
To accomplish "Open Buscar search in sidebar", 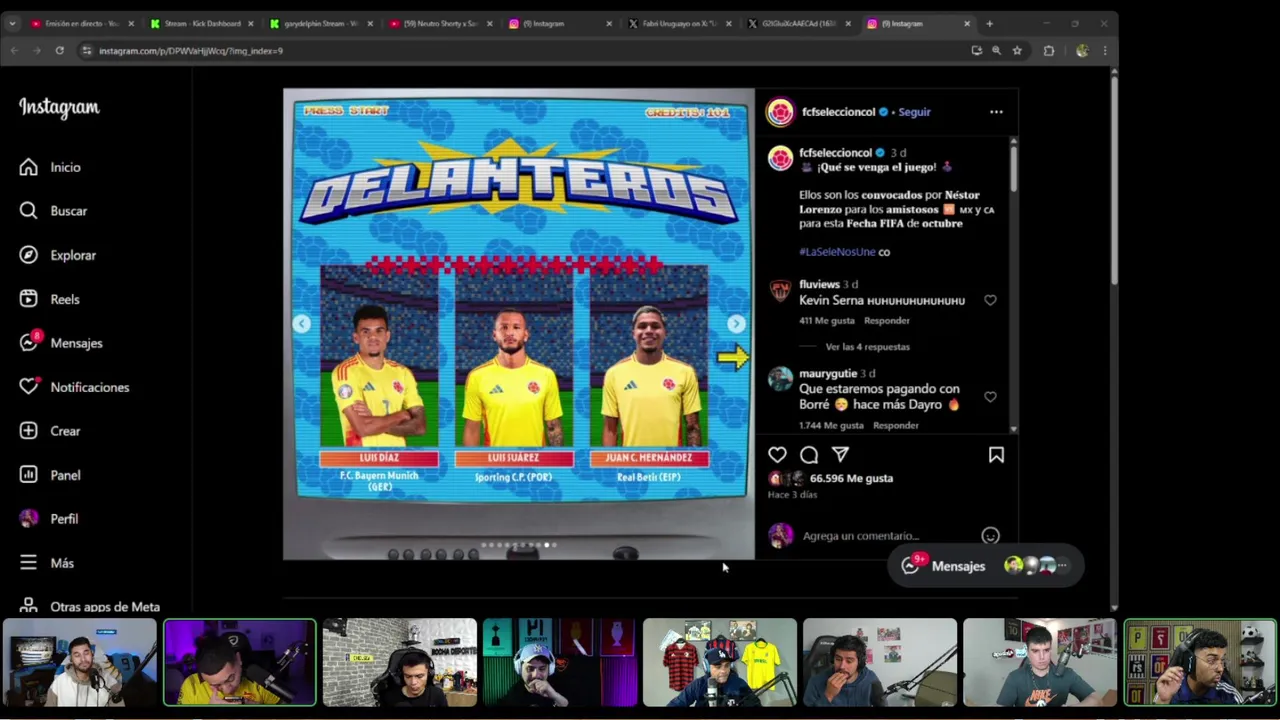I will point(53,211).
